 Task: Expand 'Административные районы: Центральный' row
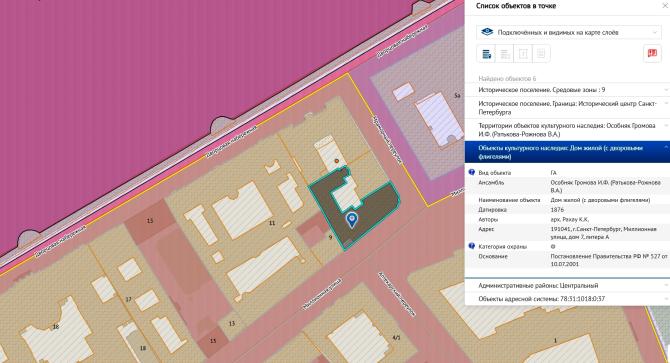coord(567,285)
